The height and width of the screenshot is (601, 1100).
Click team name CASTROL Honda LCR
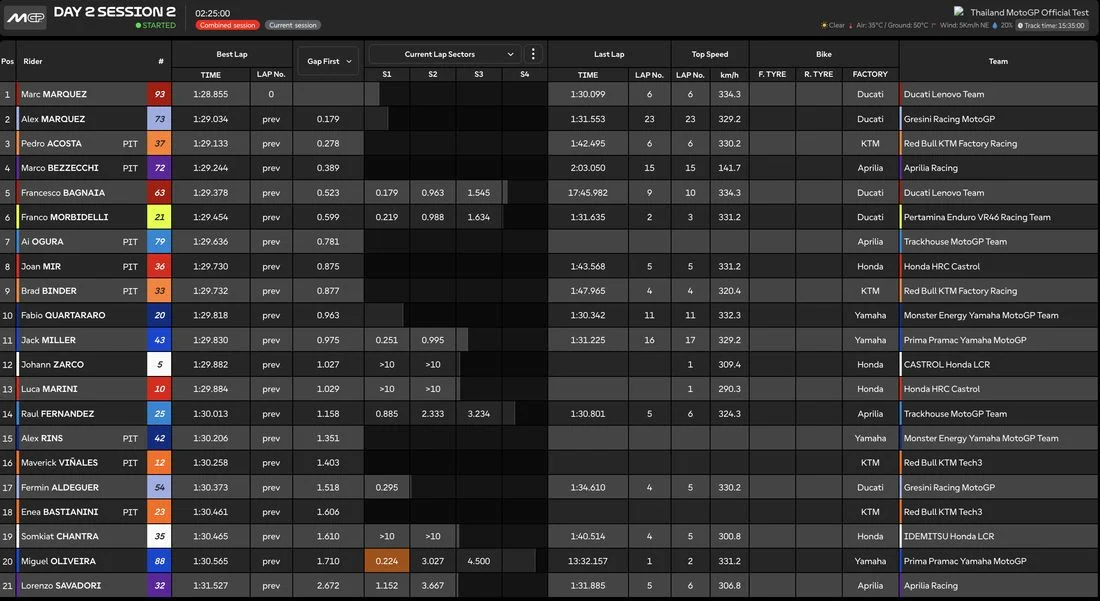[x=946, y=364]
